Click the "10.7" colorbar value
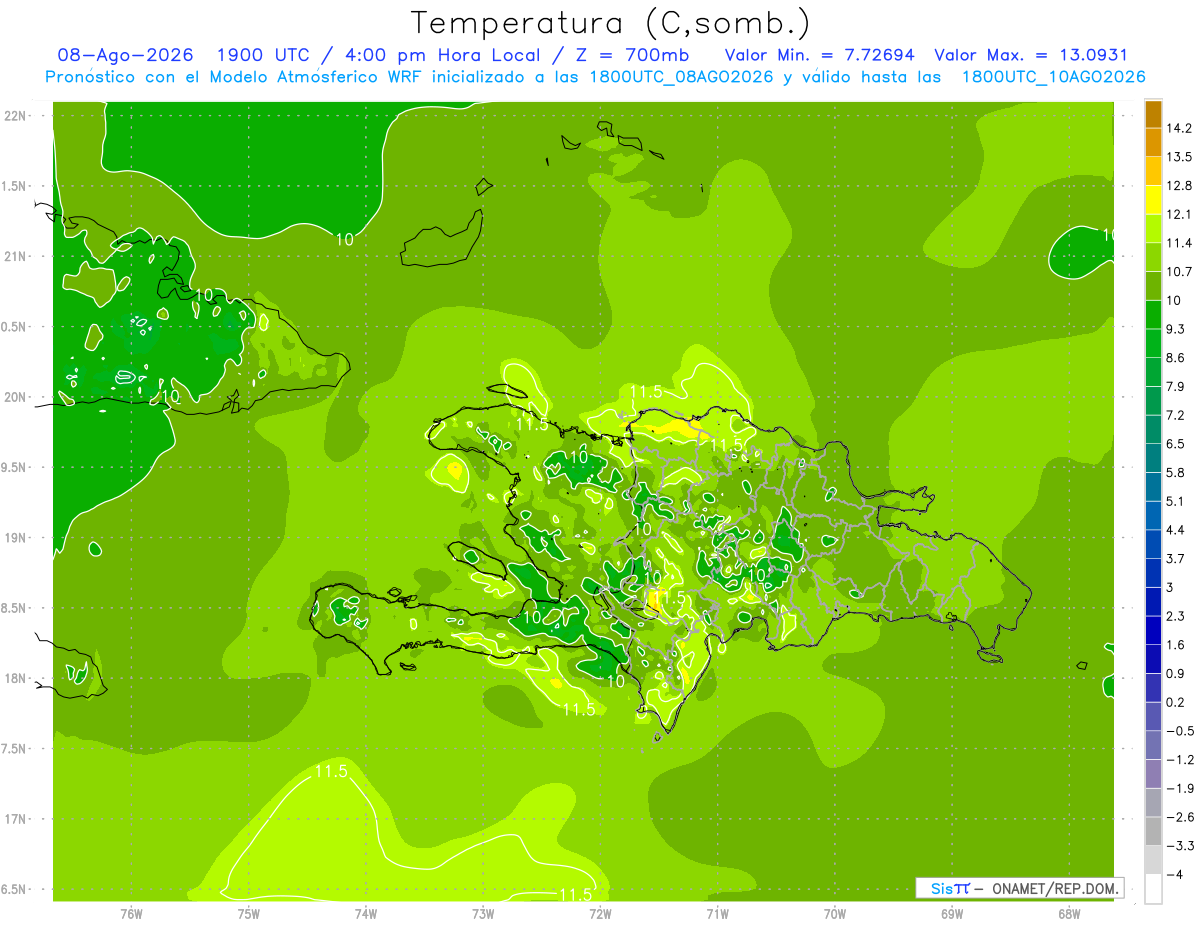This screenshot has width=1200, height=927. (1178, 272)
